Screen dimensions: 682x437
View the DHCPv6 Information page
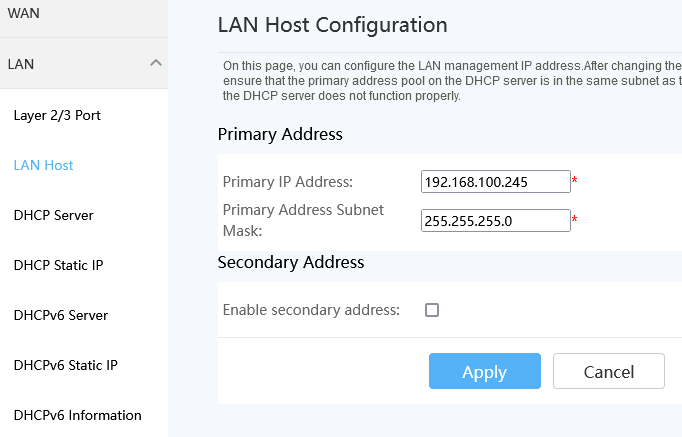click(78, 415)
